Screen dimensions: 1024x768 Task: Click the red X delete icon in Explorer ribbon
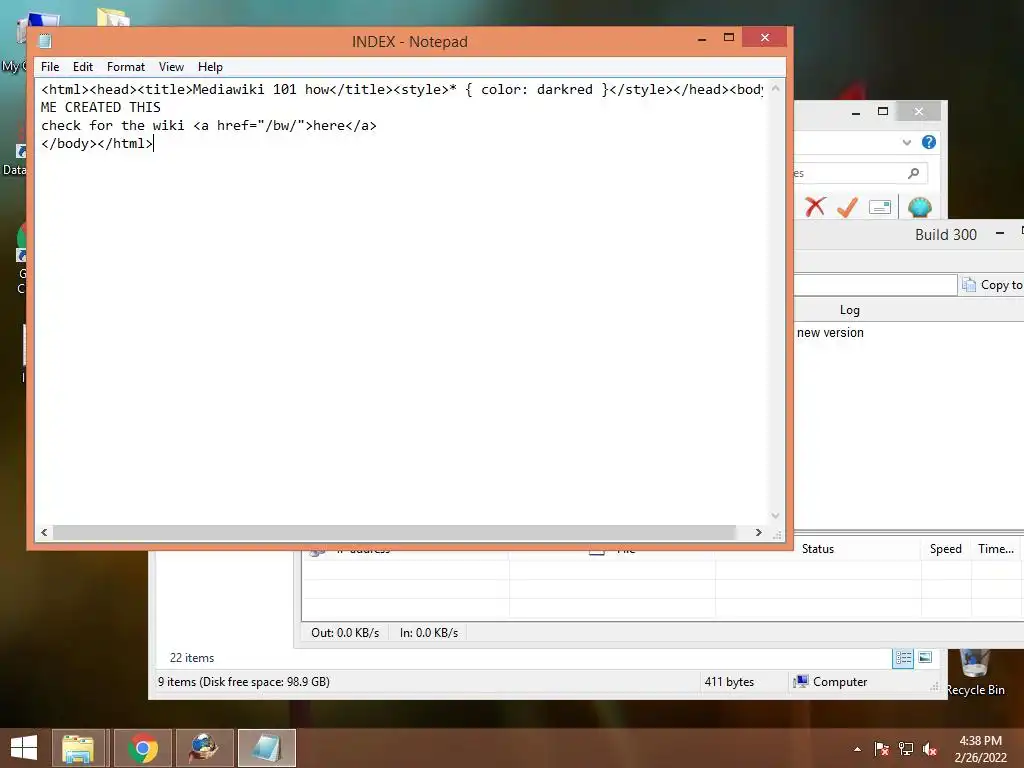click(x=814, y=207)
